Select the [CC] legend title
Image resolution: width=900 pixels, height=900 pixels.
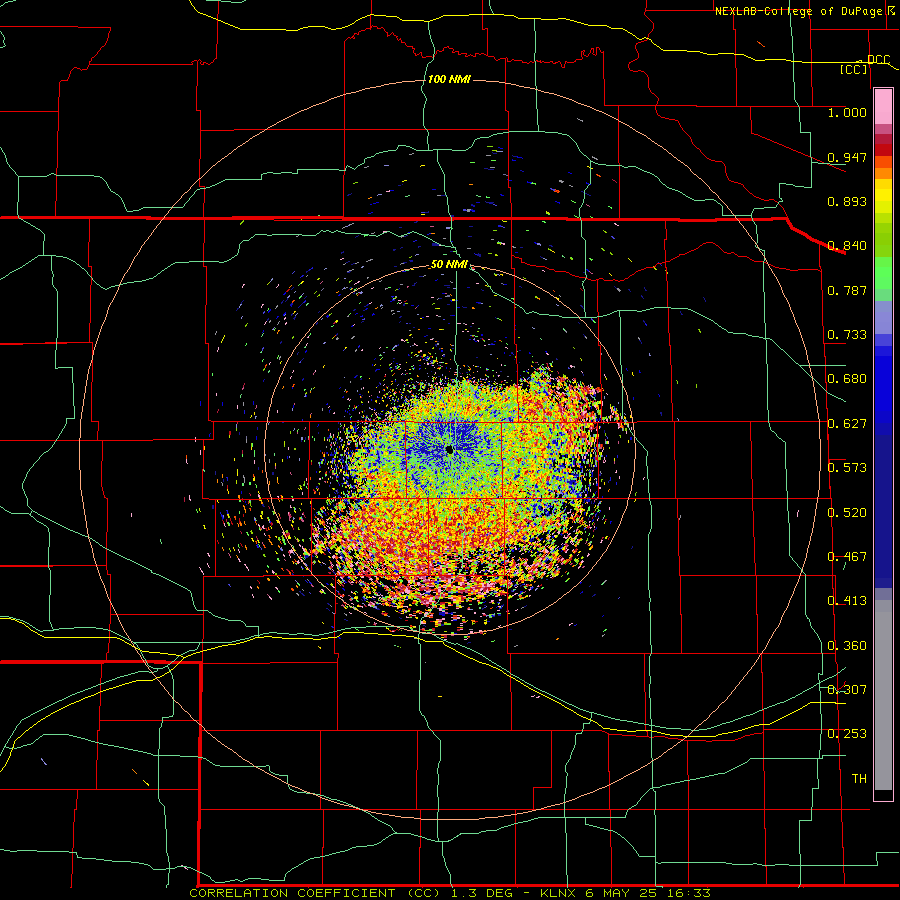854,69
